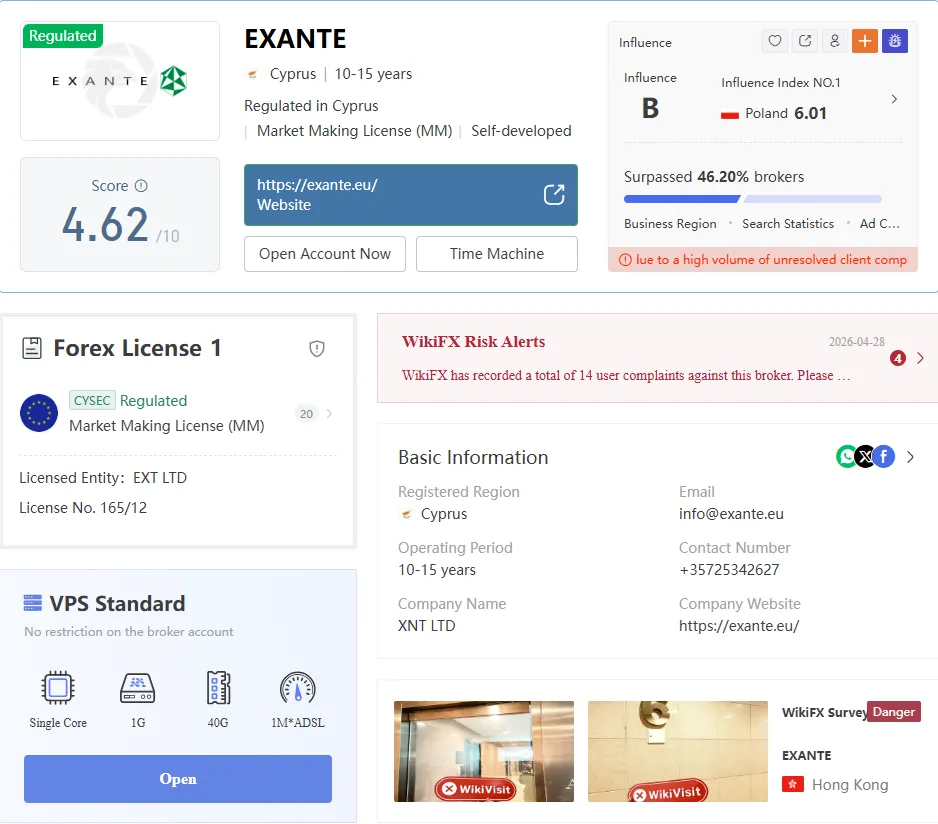Click the shield icon beside Forex License
This screenshot has width=938, height=824.
pyautogui.click(x=316, y=348)
